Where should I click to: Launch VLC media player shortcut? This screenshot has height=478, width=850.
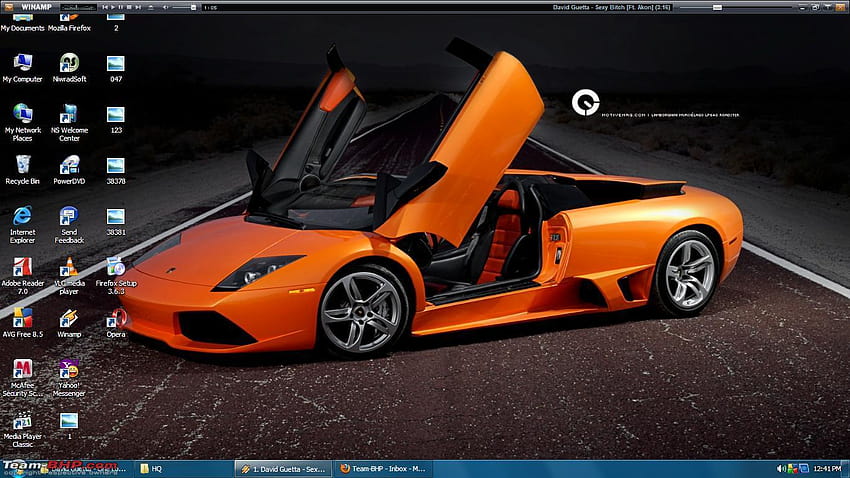(x=69, y=276)
